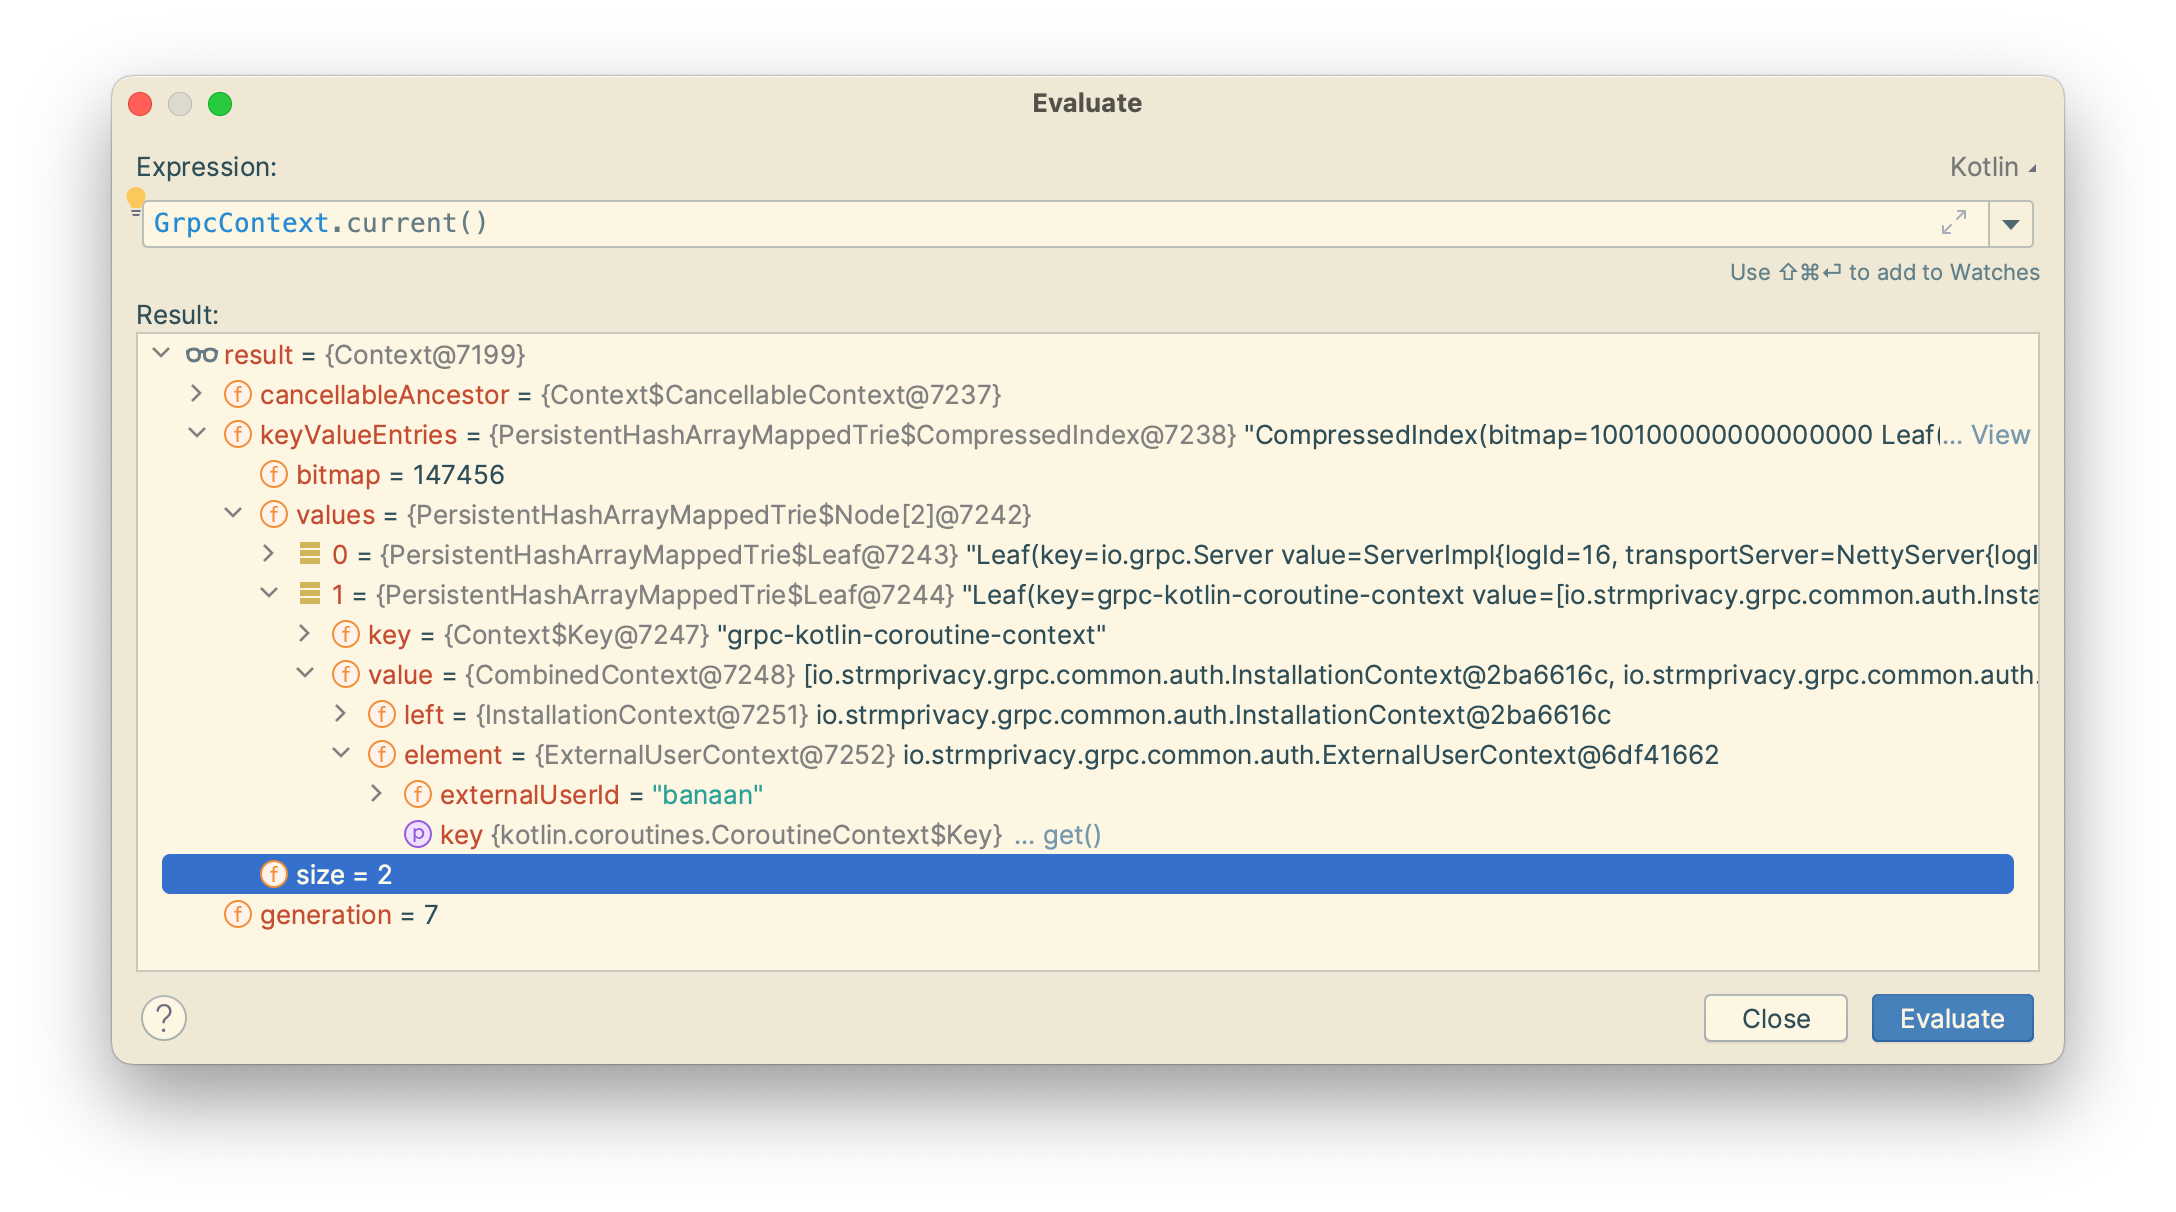Click the get() link on the key property
The height and width of the screenshot is (1212, 2176).
coord(1071,833)
